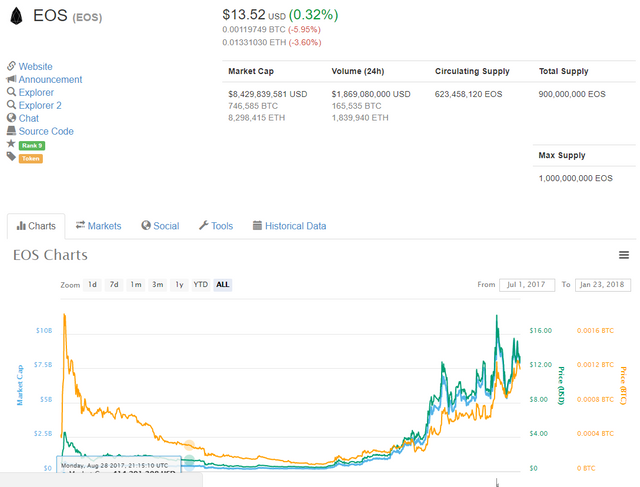Click the $13.52 price text

click(x=244, y=15)
